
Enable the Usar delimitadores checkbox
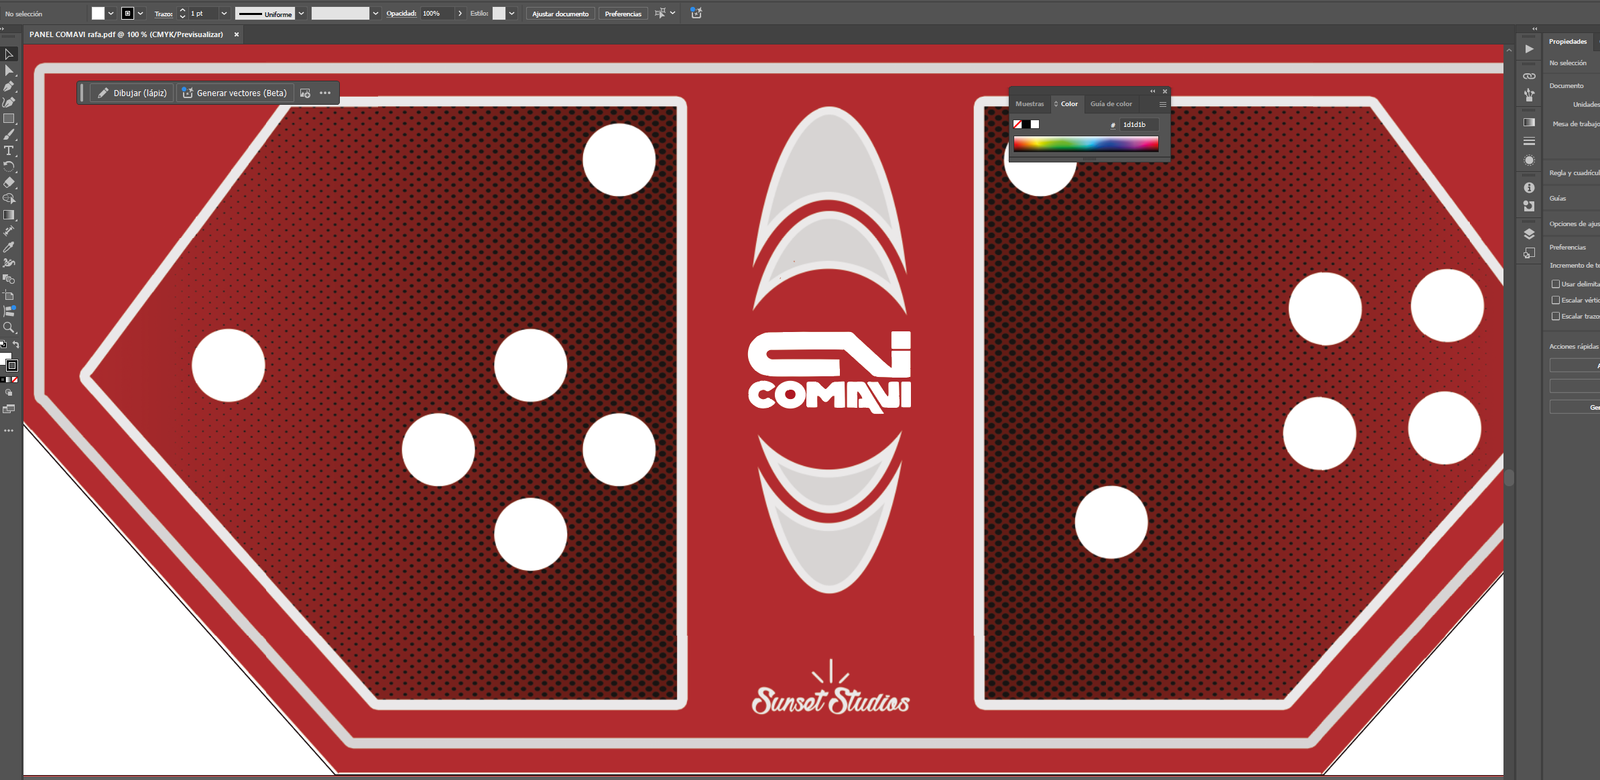[x=1555, y=284]
